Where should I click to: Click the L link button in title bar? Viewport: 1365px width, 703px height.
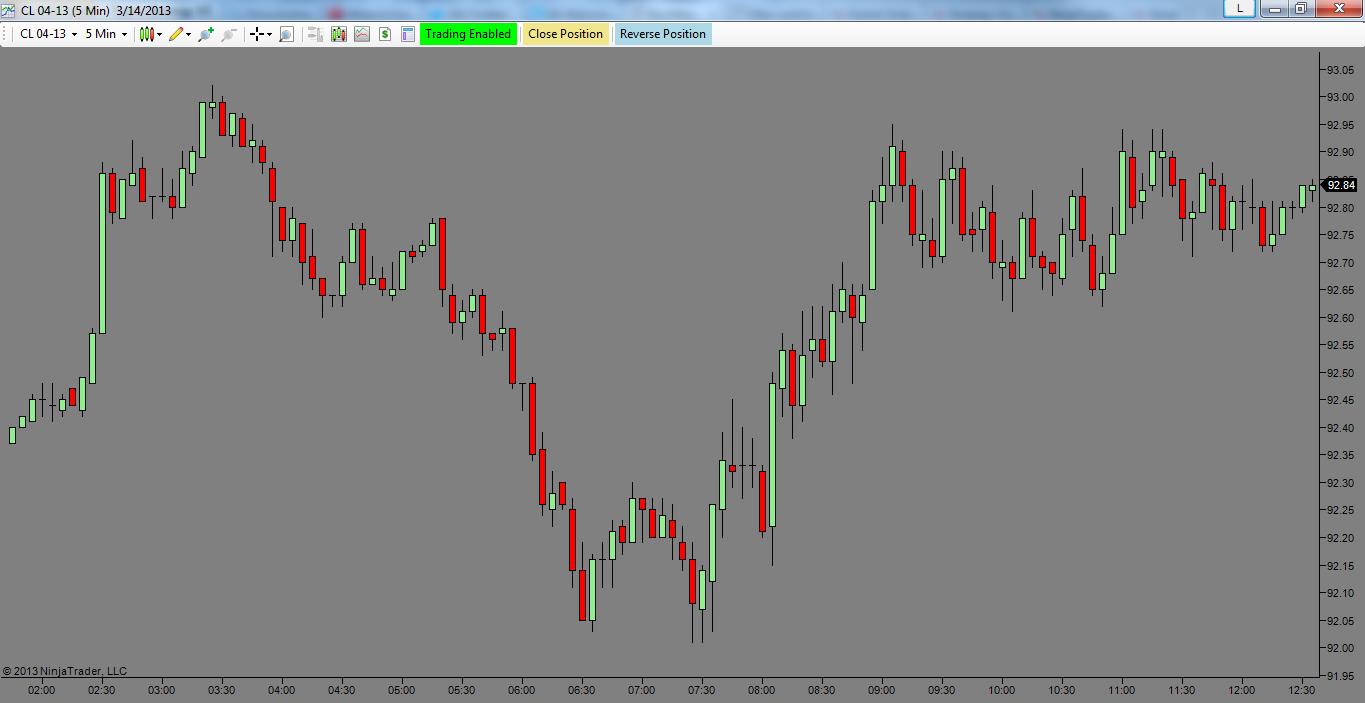pyautogui.click(x=1240, y=8)
